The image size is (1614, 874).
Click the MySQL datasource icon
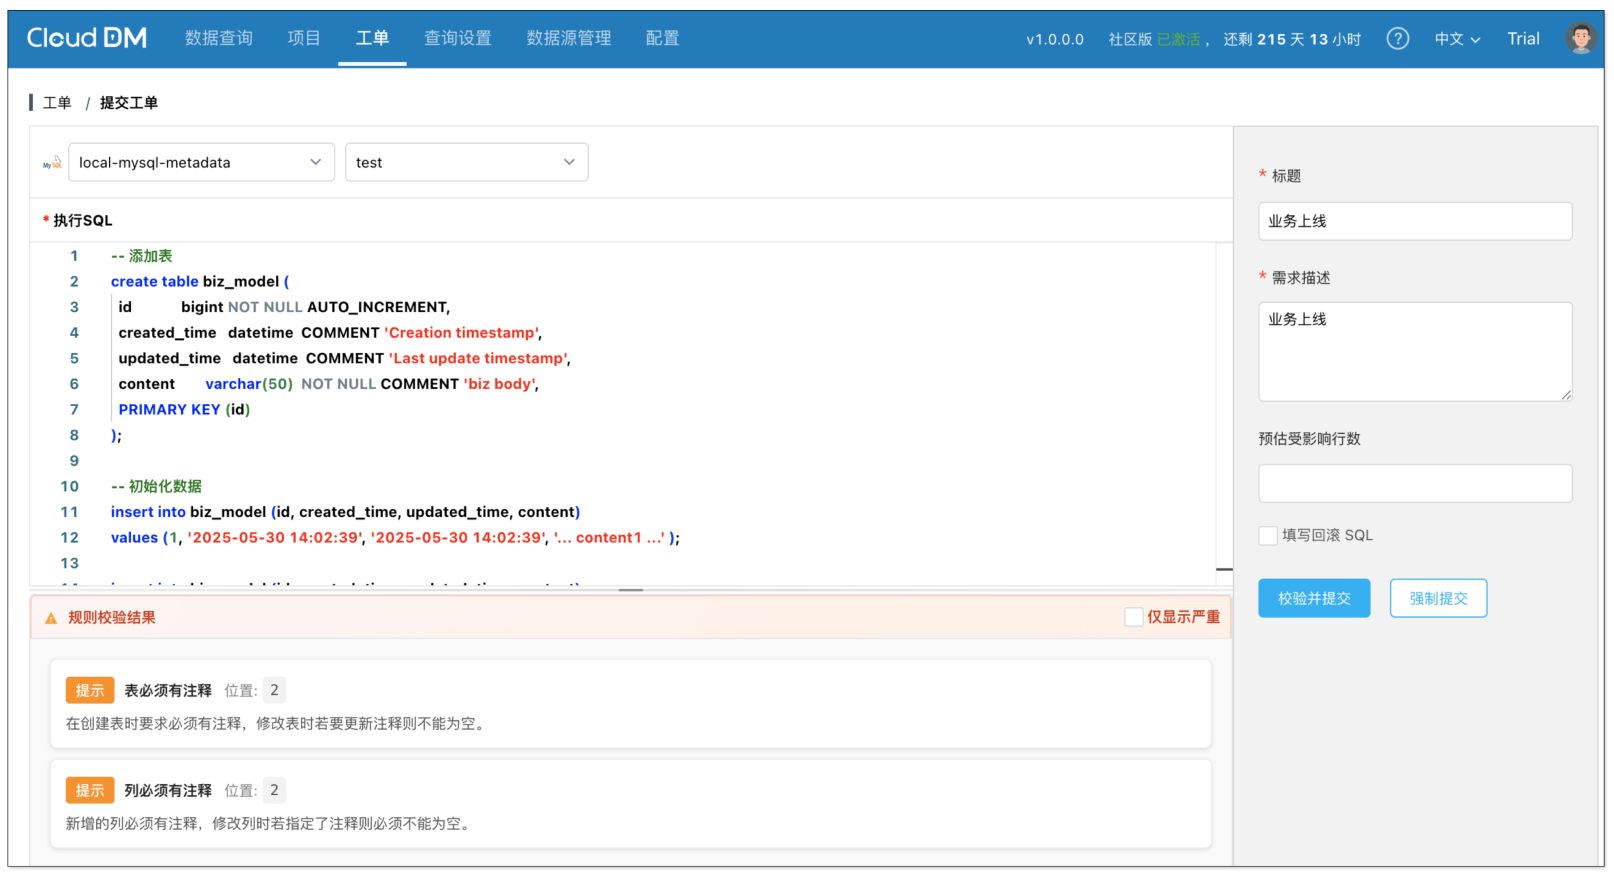(x=52, y=163)
